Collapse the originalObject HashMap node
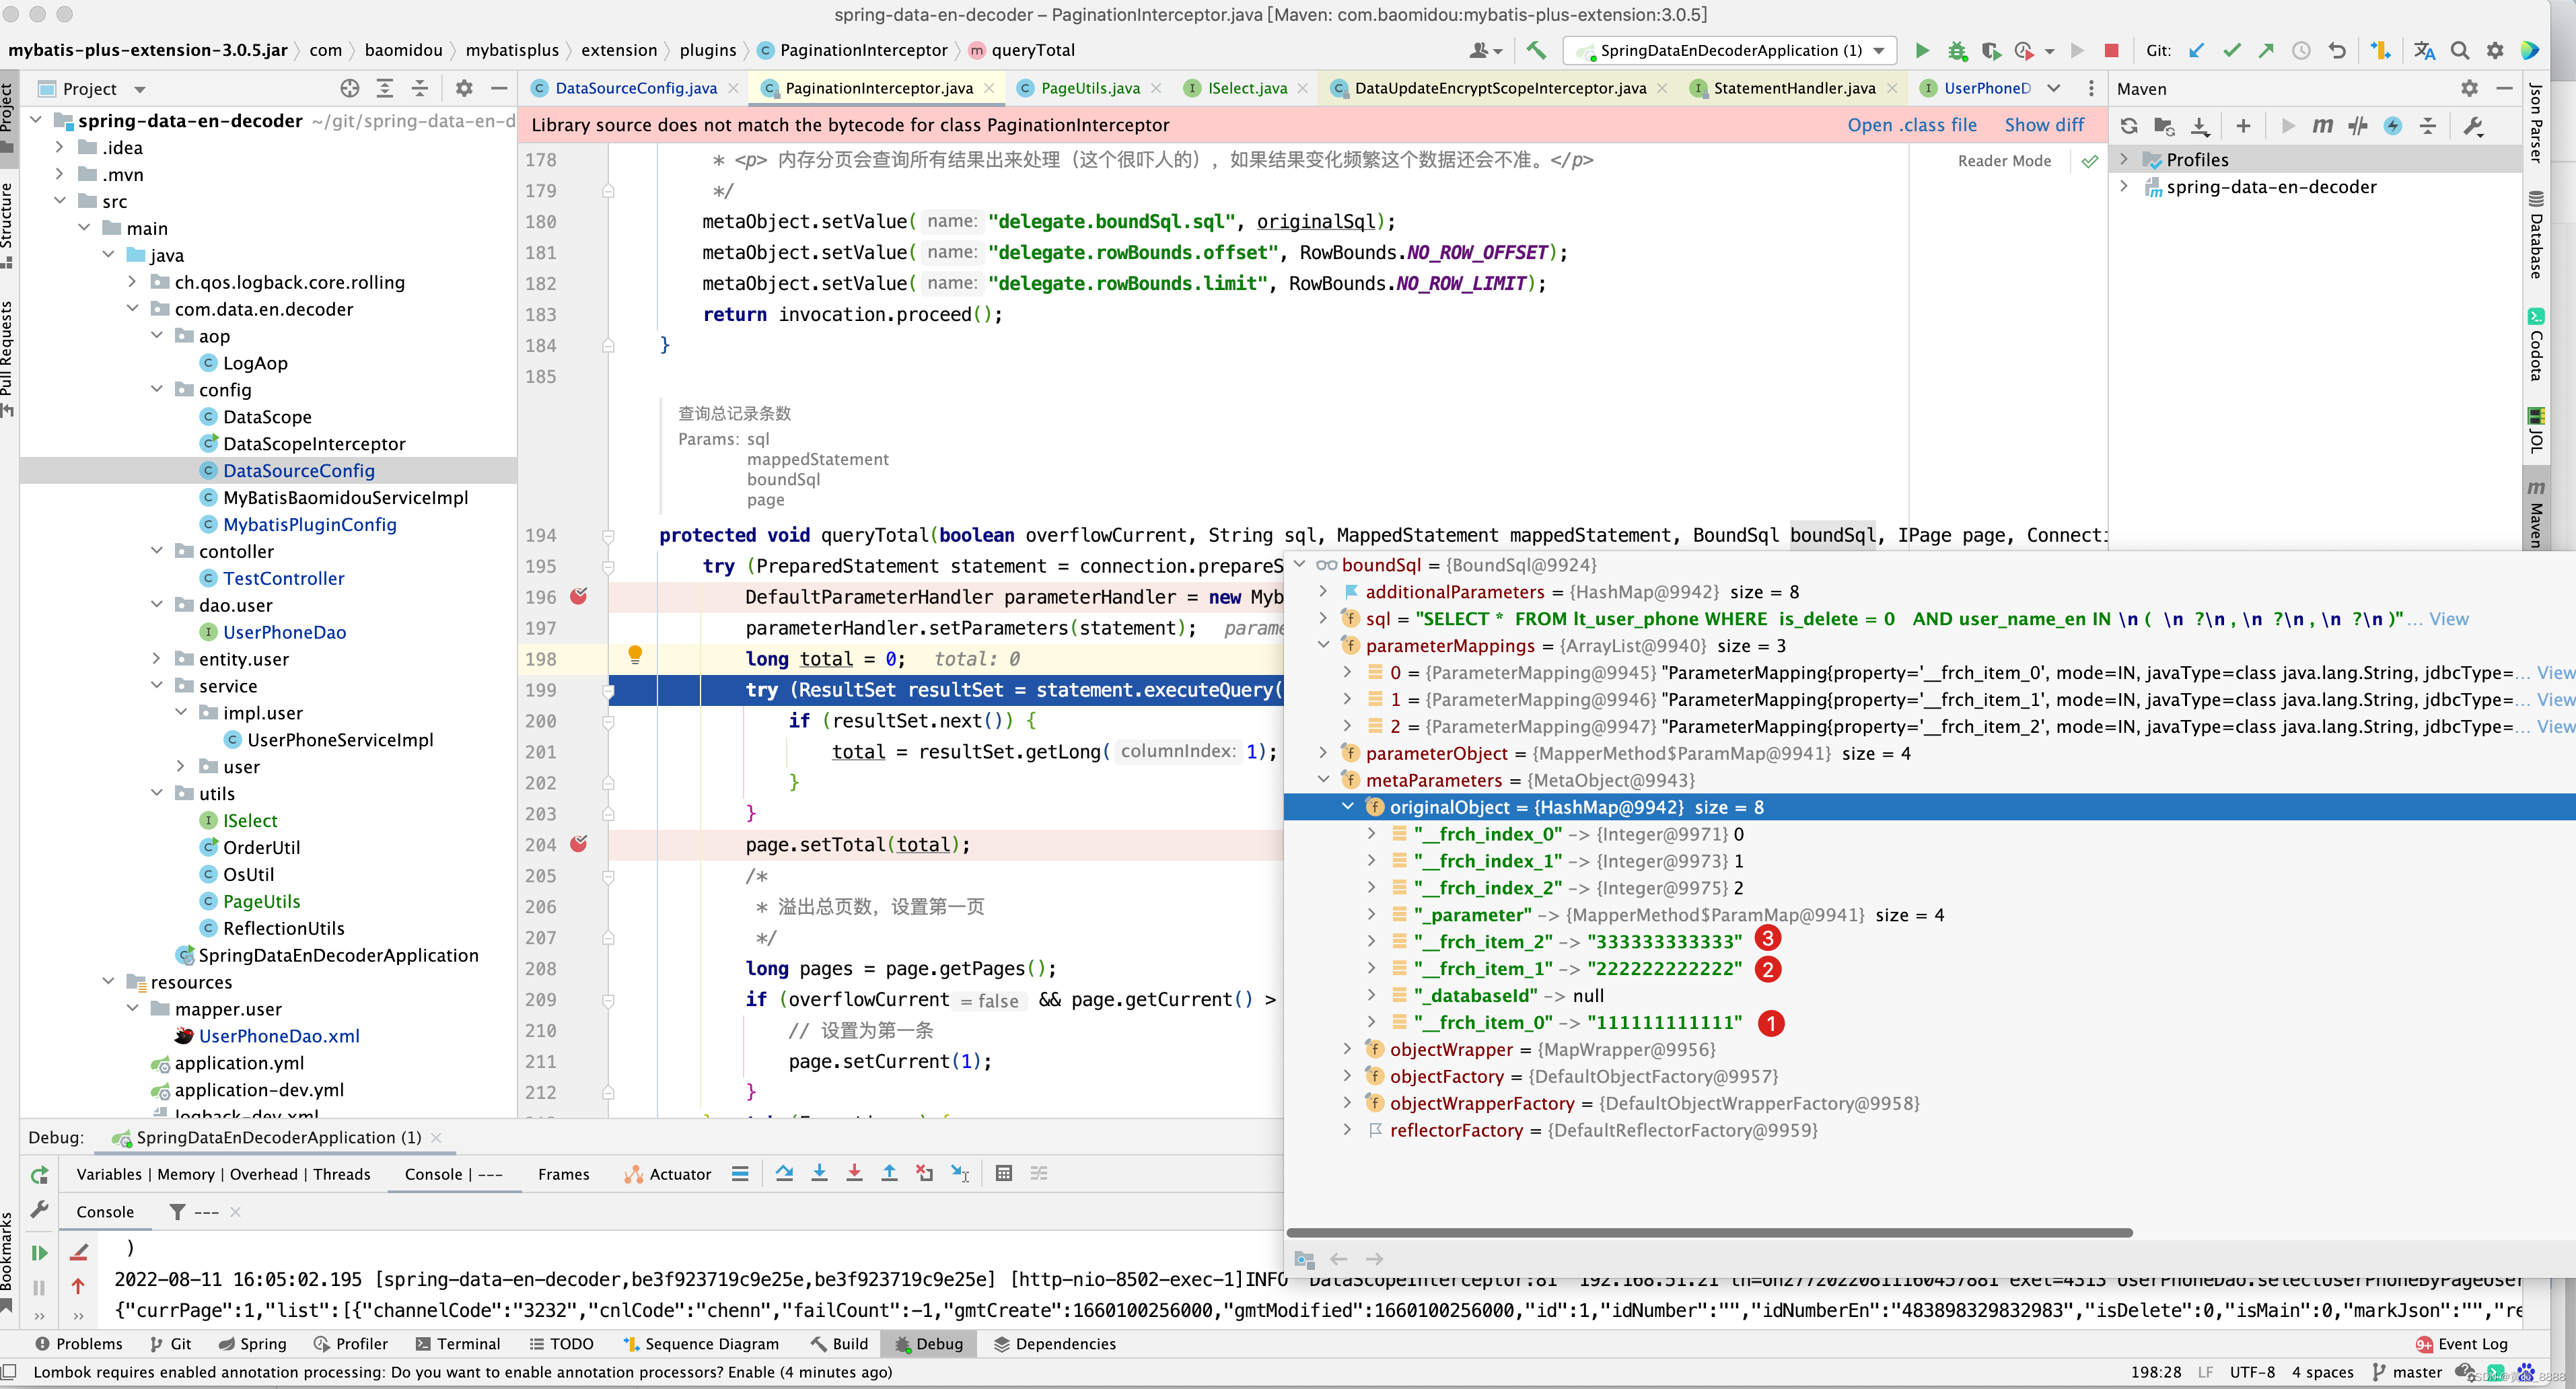Viewport: 2576px width, 1389px height. tap(1348, 806)
